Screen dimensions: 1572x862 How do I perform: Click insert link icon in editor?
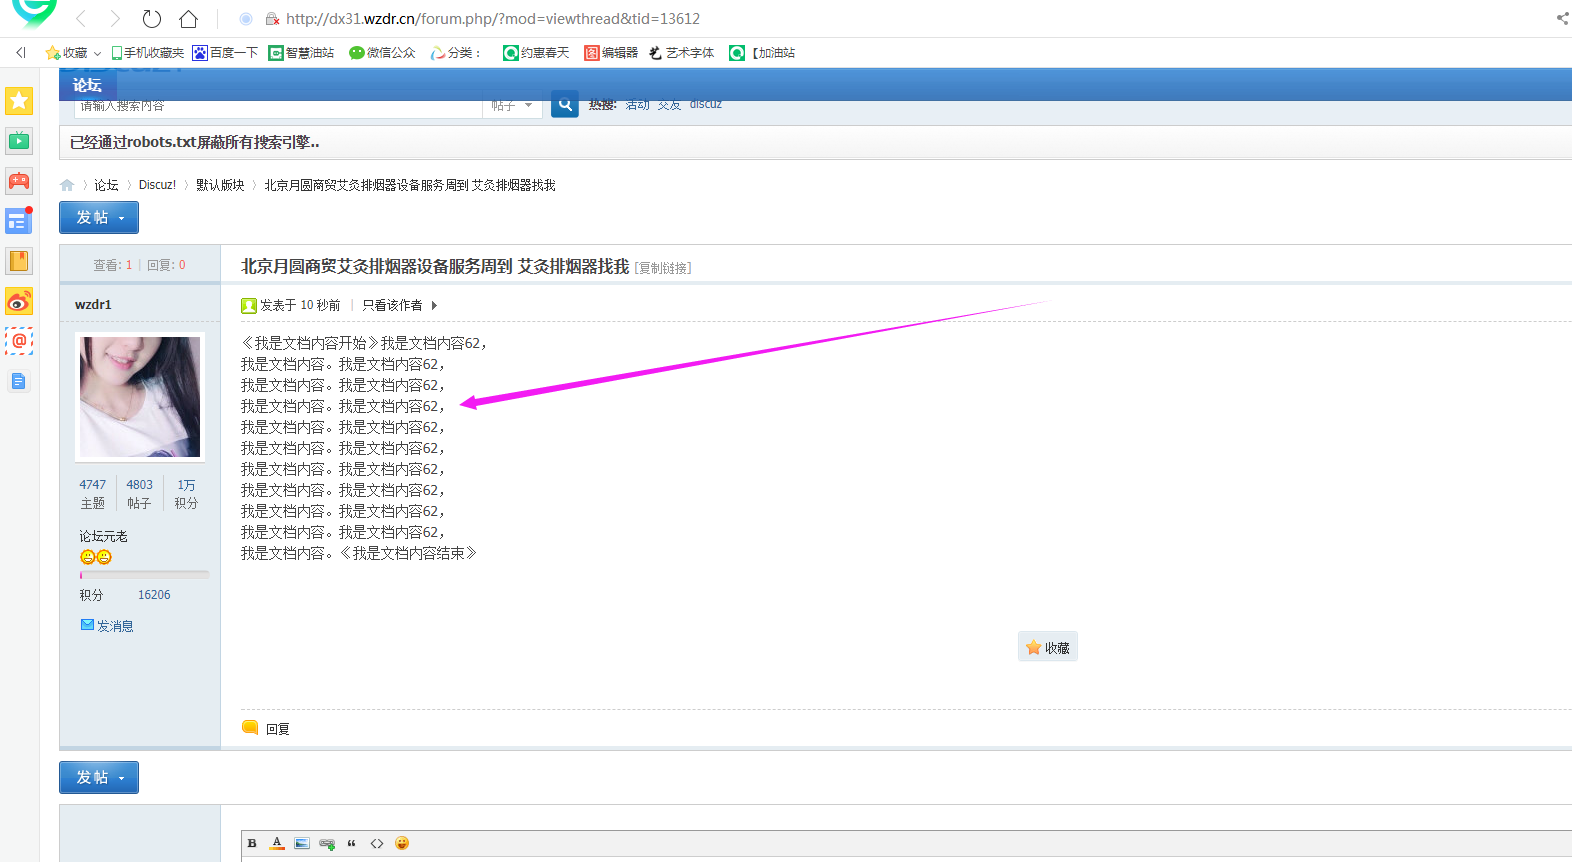pyautogui.click(x=327, y=843)
